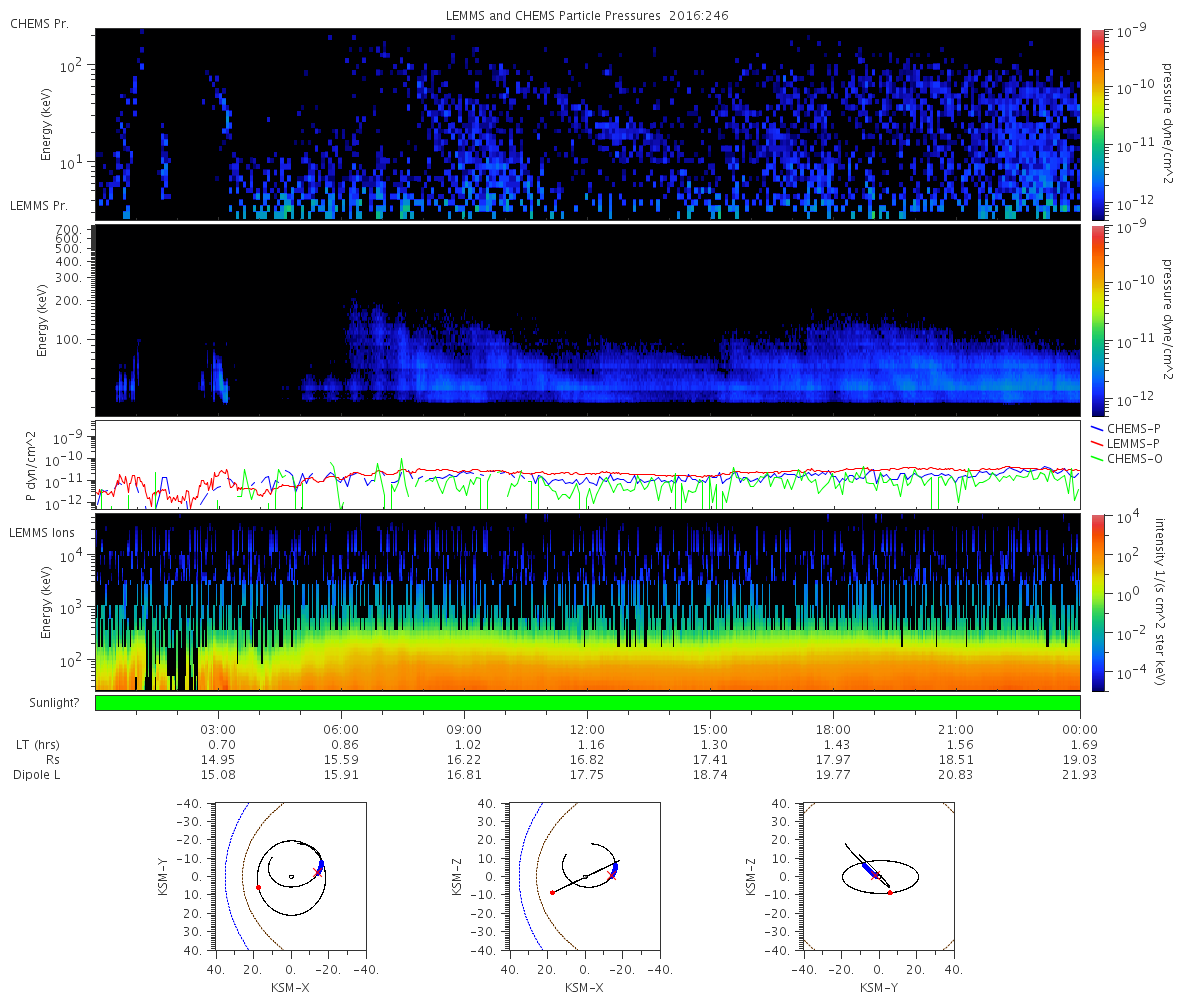Click the 21:00 time tick label
This screenshot has width=1200, height=1000.
tap(957, 729)
